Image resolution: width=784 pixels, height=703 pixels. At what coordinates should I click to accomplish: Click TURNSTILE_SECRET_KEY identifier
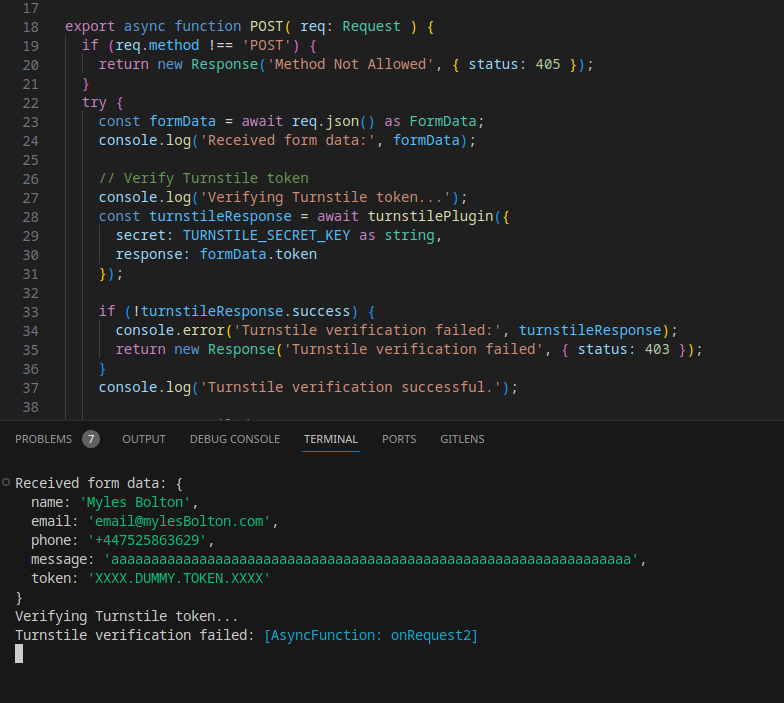pos(266,235)
